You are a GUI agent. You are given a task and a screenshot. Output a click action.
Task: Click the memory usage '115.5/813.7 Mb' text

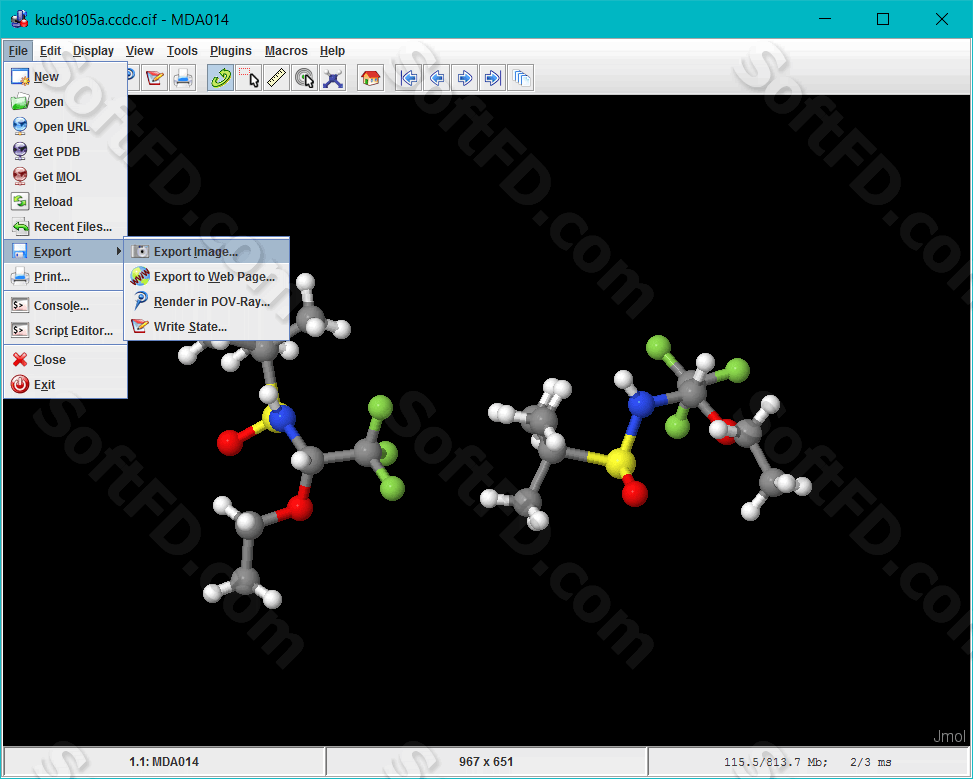coord(775,762)
